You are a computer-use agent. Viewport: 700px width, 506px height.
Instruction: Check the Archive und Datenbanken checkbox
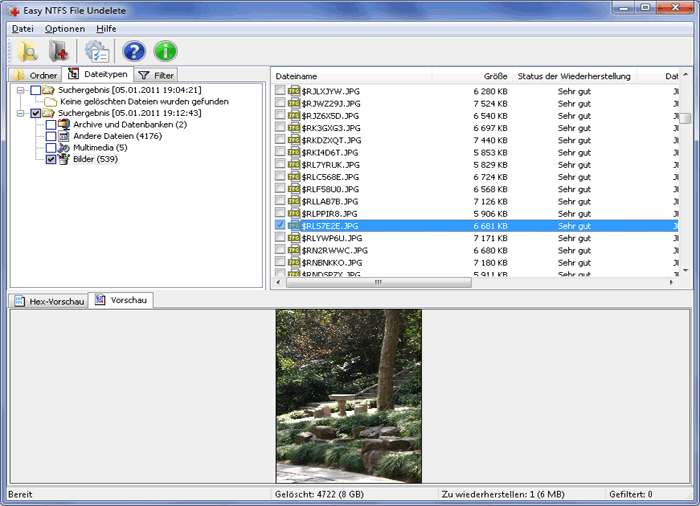point(51,124)
